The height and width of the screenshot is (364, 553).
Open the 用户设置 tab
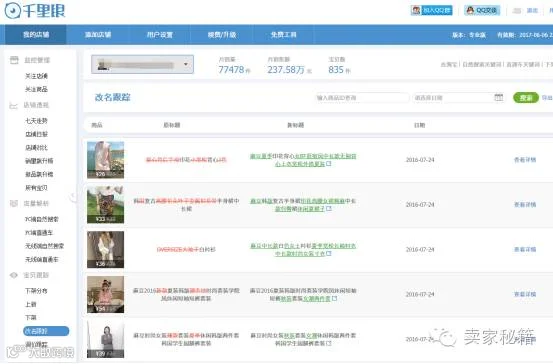(160, 35)
